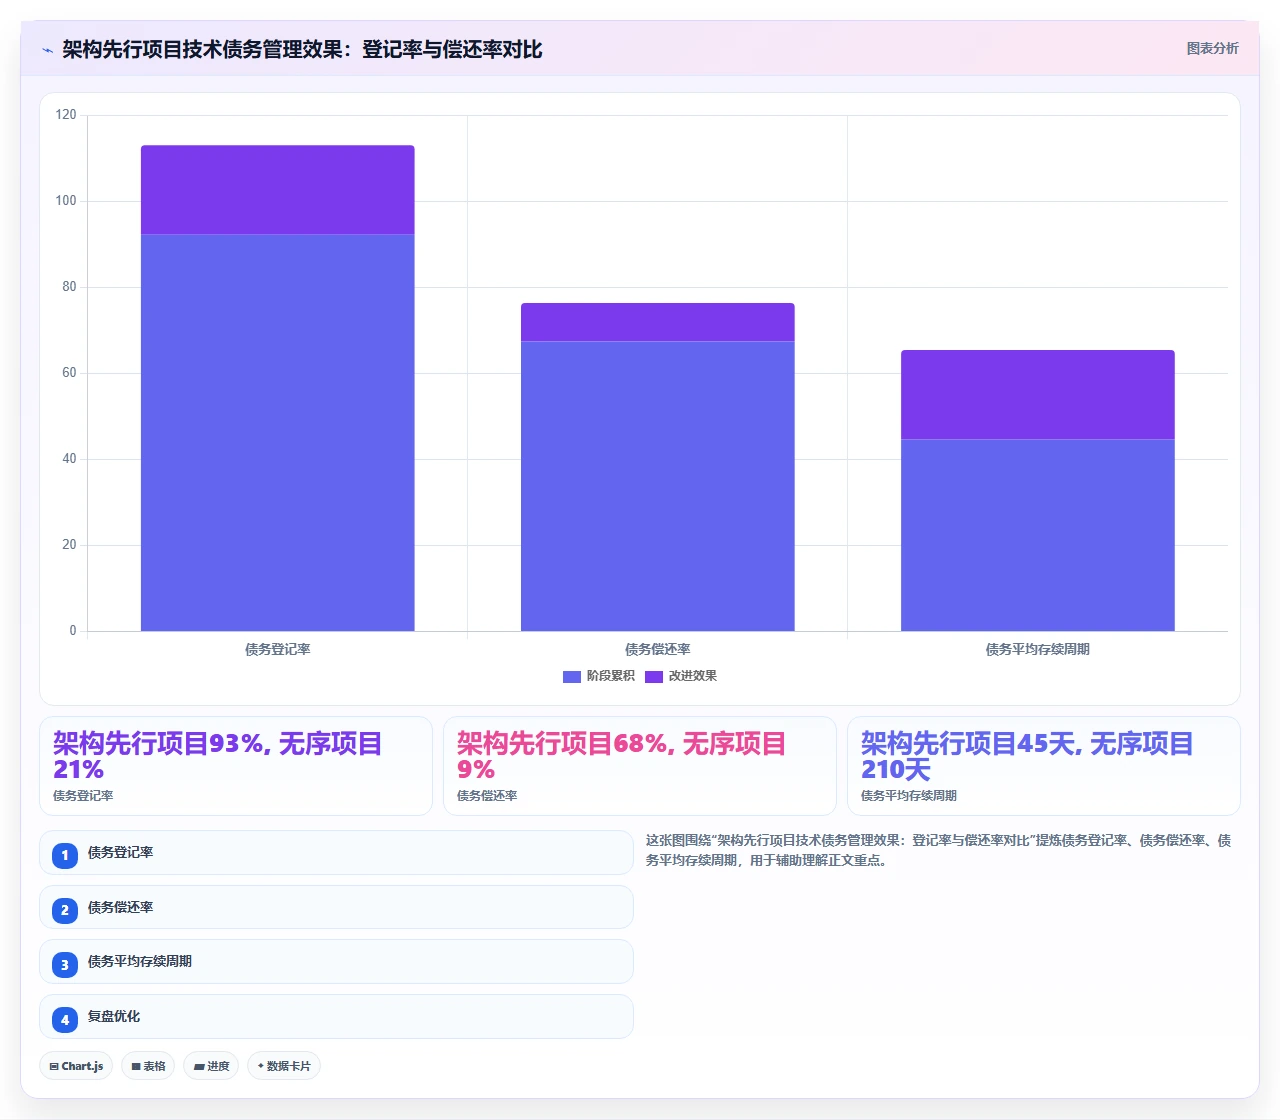Click the 改进效果 legend label
Image resolution: width=1280 pixels, height=1120 pixels.
692,676
